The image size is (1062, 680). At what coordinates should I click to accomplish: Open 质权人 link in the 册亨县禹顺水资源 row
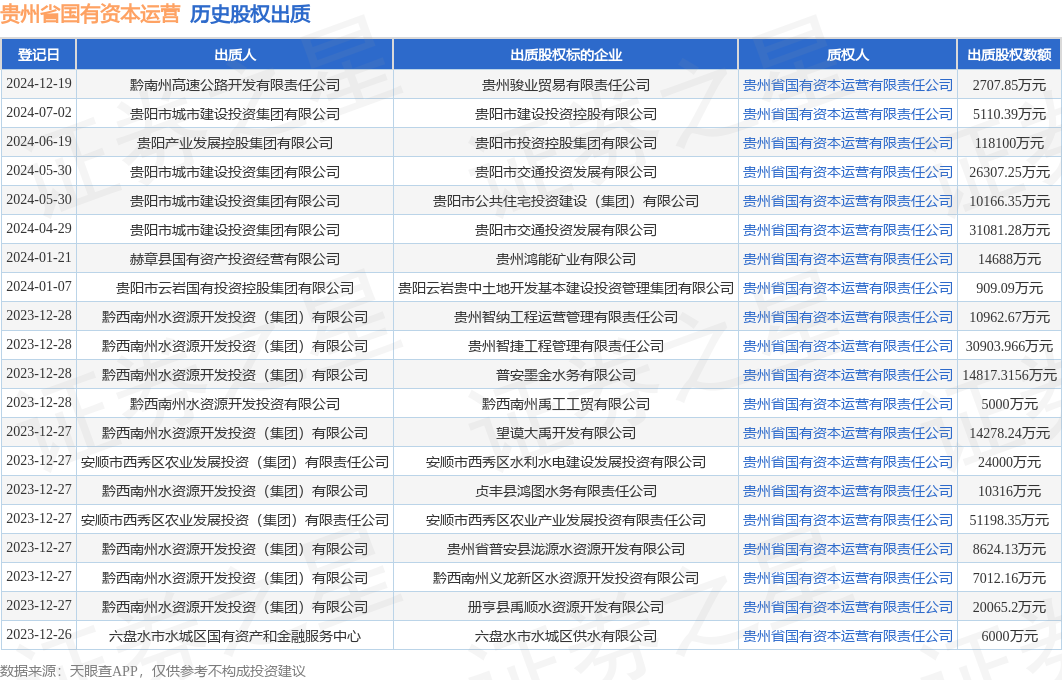pyautogui.click(x=847, y=608)
